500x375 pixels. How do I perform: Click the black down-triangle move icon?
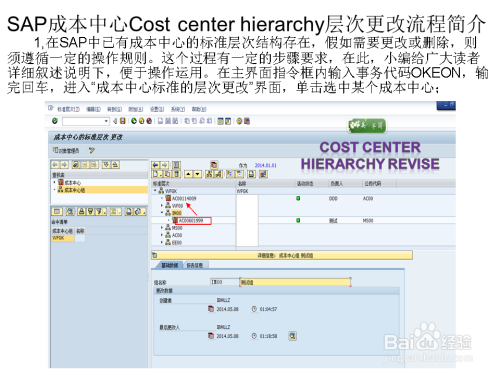point(197,174)
